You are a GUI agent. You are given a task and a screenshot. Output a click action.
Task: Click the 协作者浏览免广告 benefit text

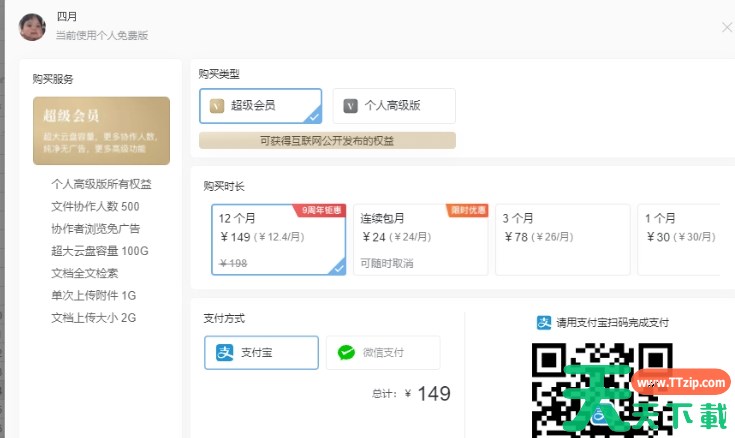click(x=96, y=229)
